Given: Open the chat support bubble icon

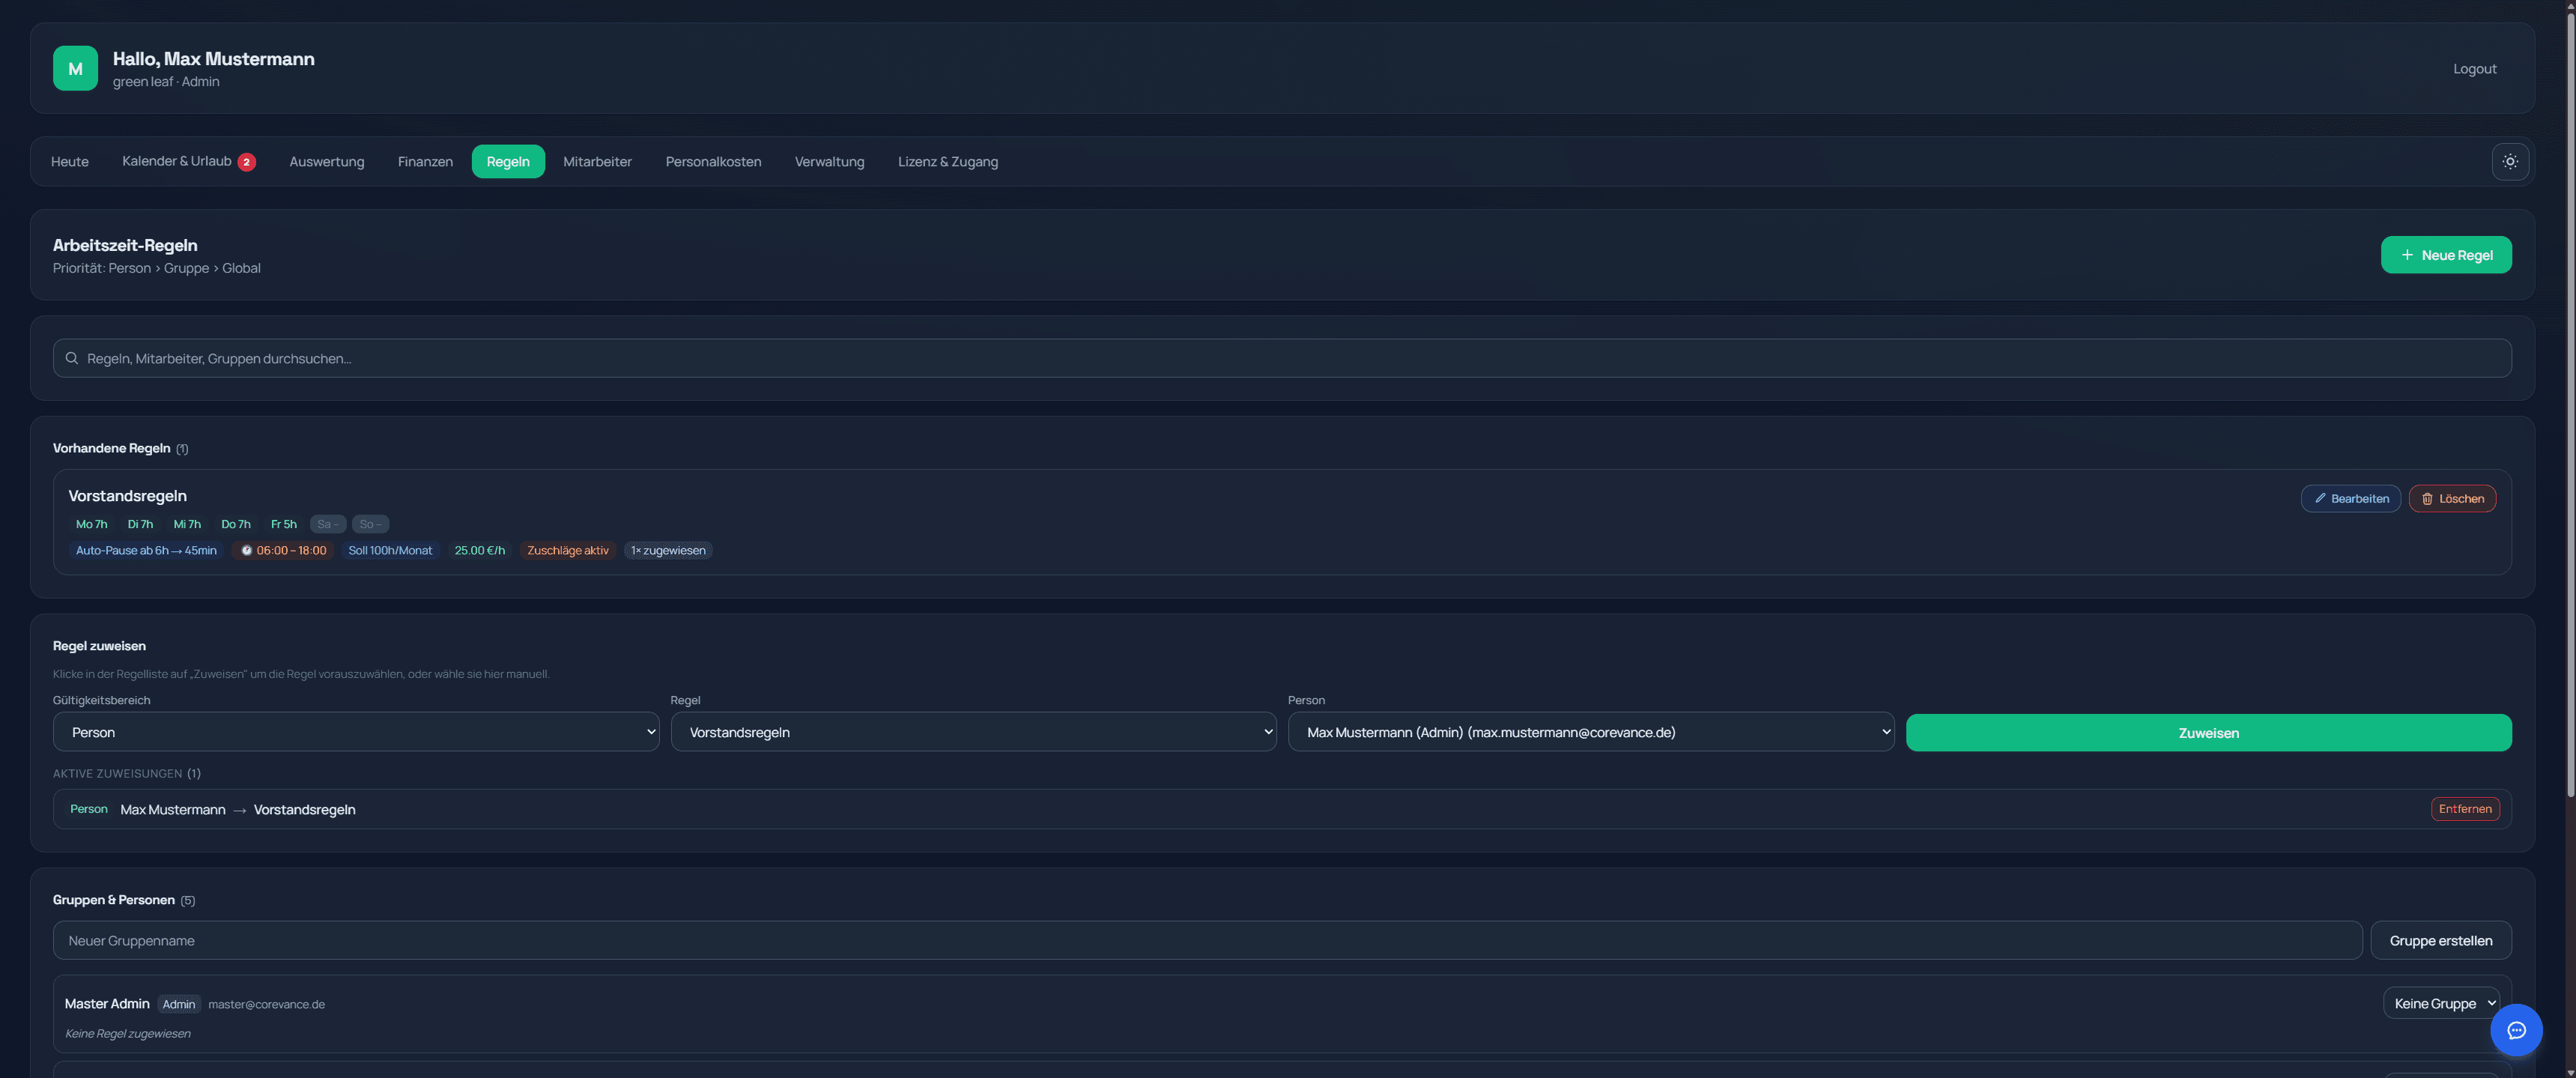Looking at the screenshot, I should click(2515, 1030).
